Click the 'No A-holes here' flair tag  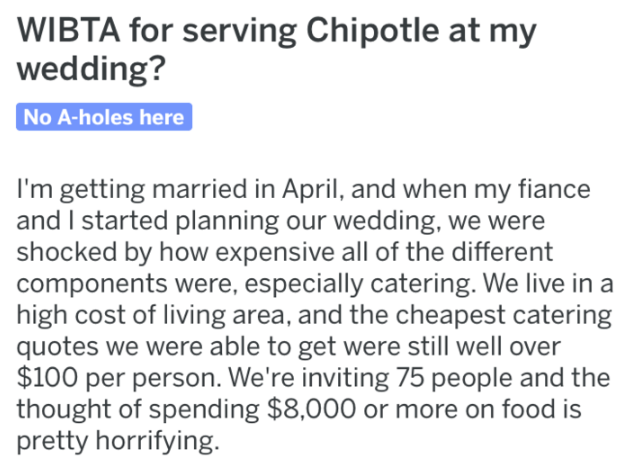pos(103,118)
